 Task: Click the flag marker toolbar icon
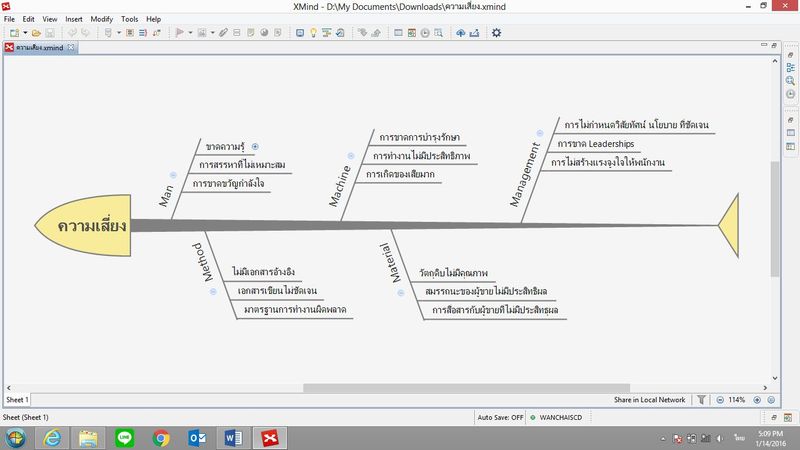180,33
